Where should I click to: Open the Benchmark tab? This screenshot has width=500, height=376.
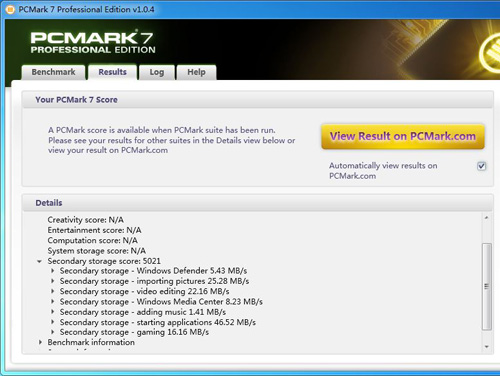click(53, 72)
